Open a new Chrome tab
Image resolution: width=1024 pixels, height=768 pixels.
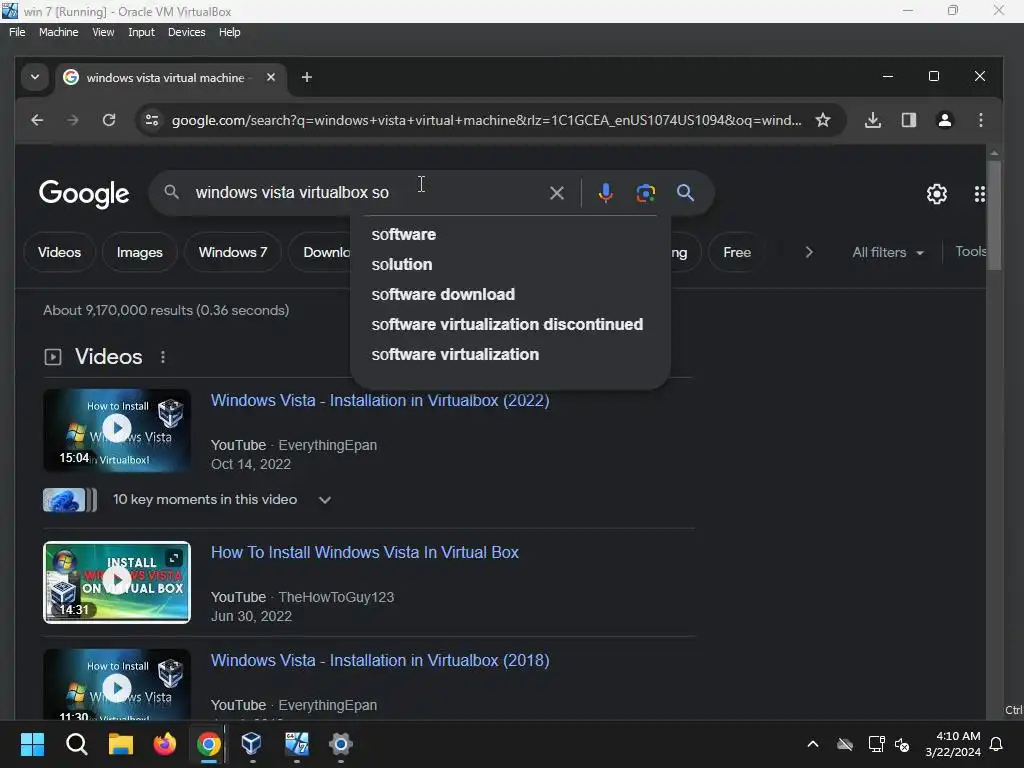click(307, 77)
